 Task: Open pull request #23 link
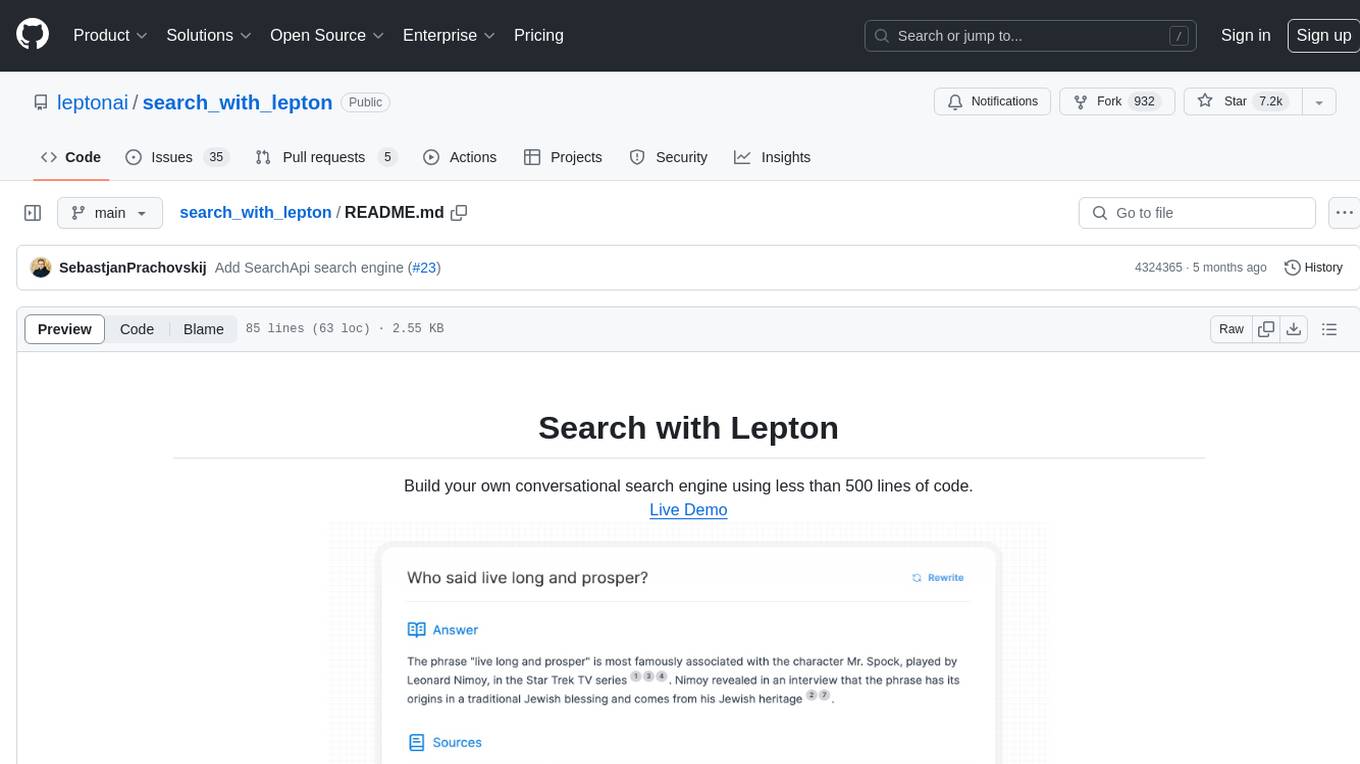coord(424,267)
